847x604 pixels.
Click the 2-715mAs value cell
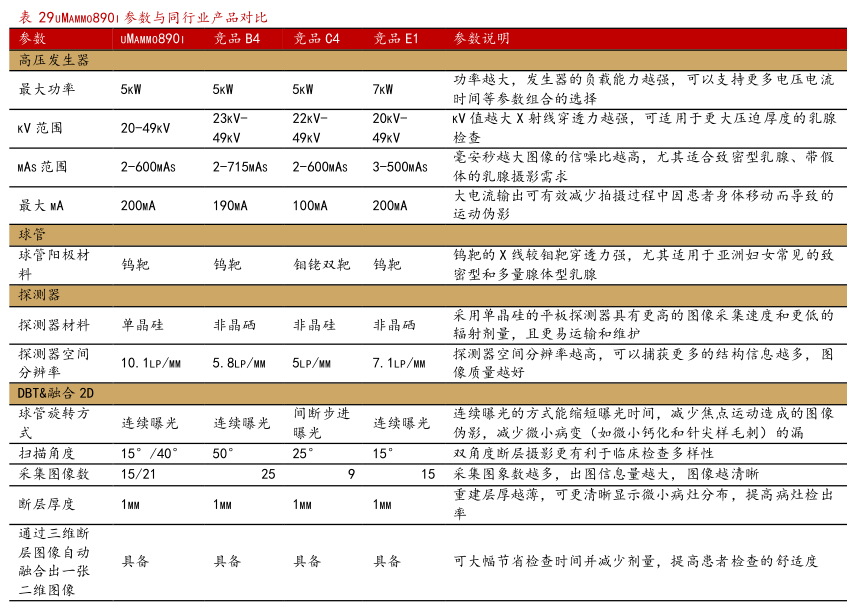(x=240, y=167)
